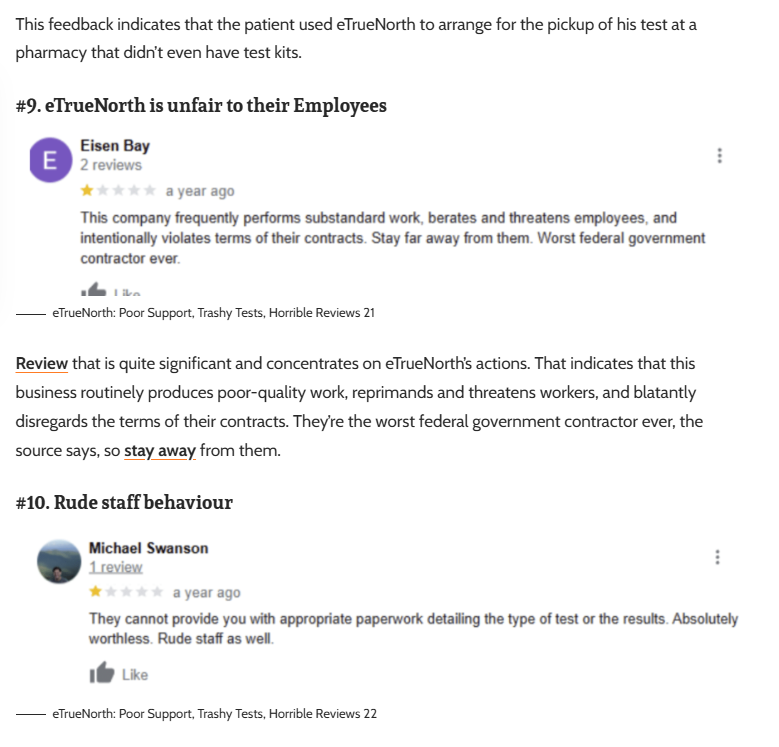Open three-dot menu on Eisen Bay review

[x=719, y=156]
